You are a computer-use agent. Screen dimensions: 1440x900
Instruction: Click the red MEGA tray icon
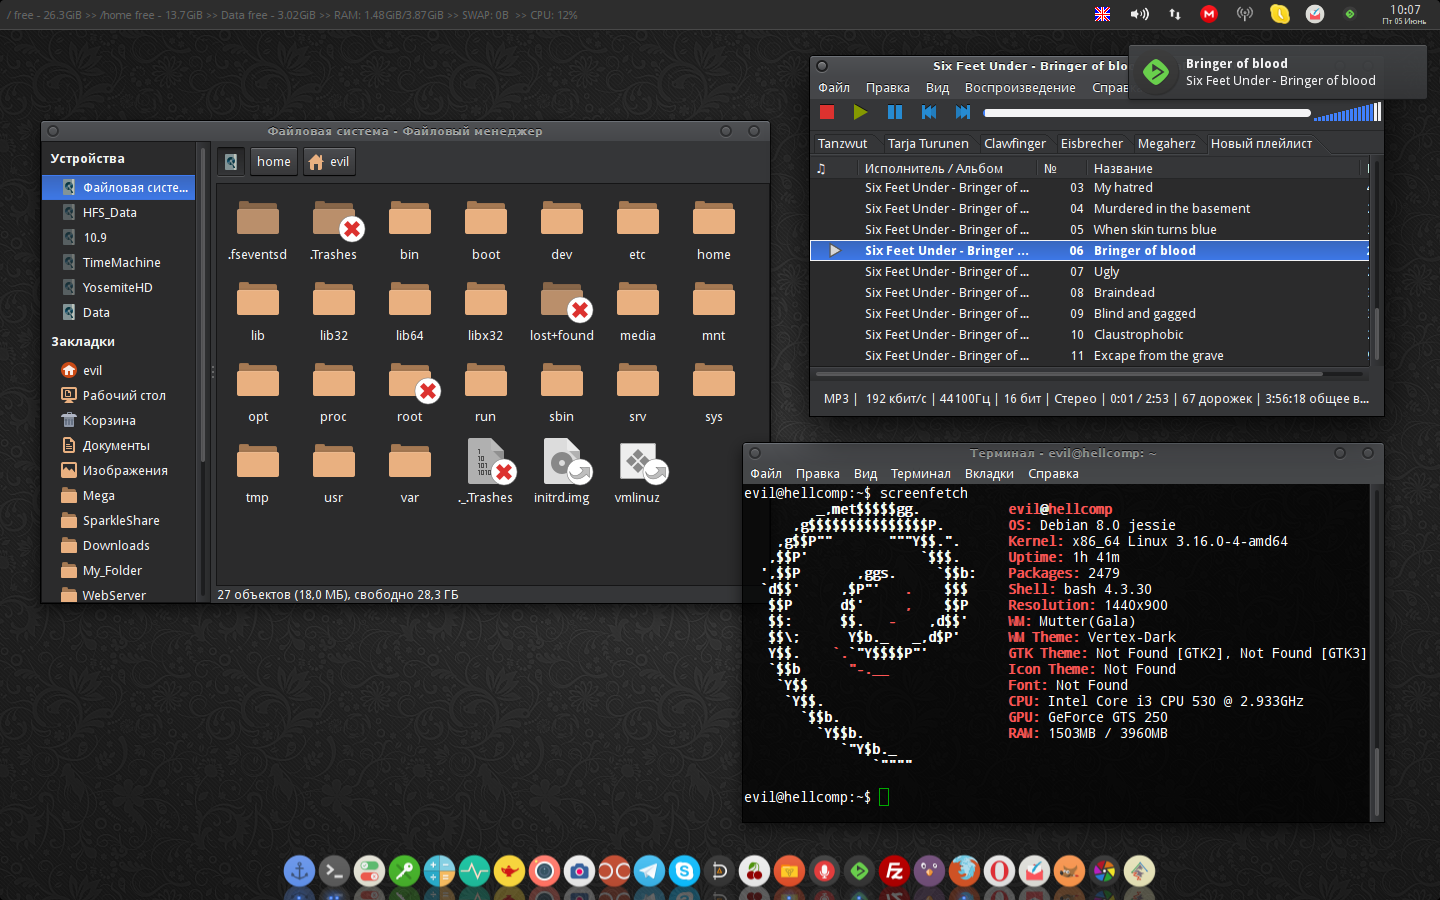(1209, 14)
